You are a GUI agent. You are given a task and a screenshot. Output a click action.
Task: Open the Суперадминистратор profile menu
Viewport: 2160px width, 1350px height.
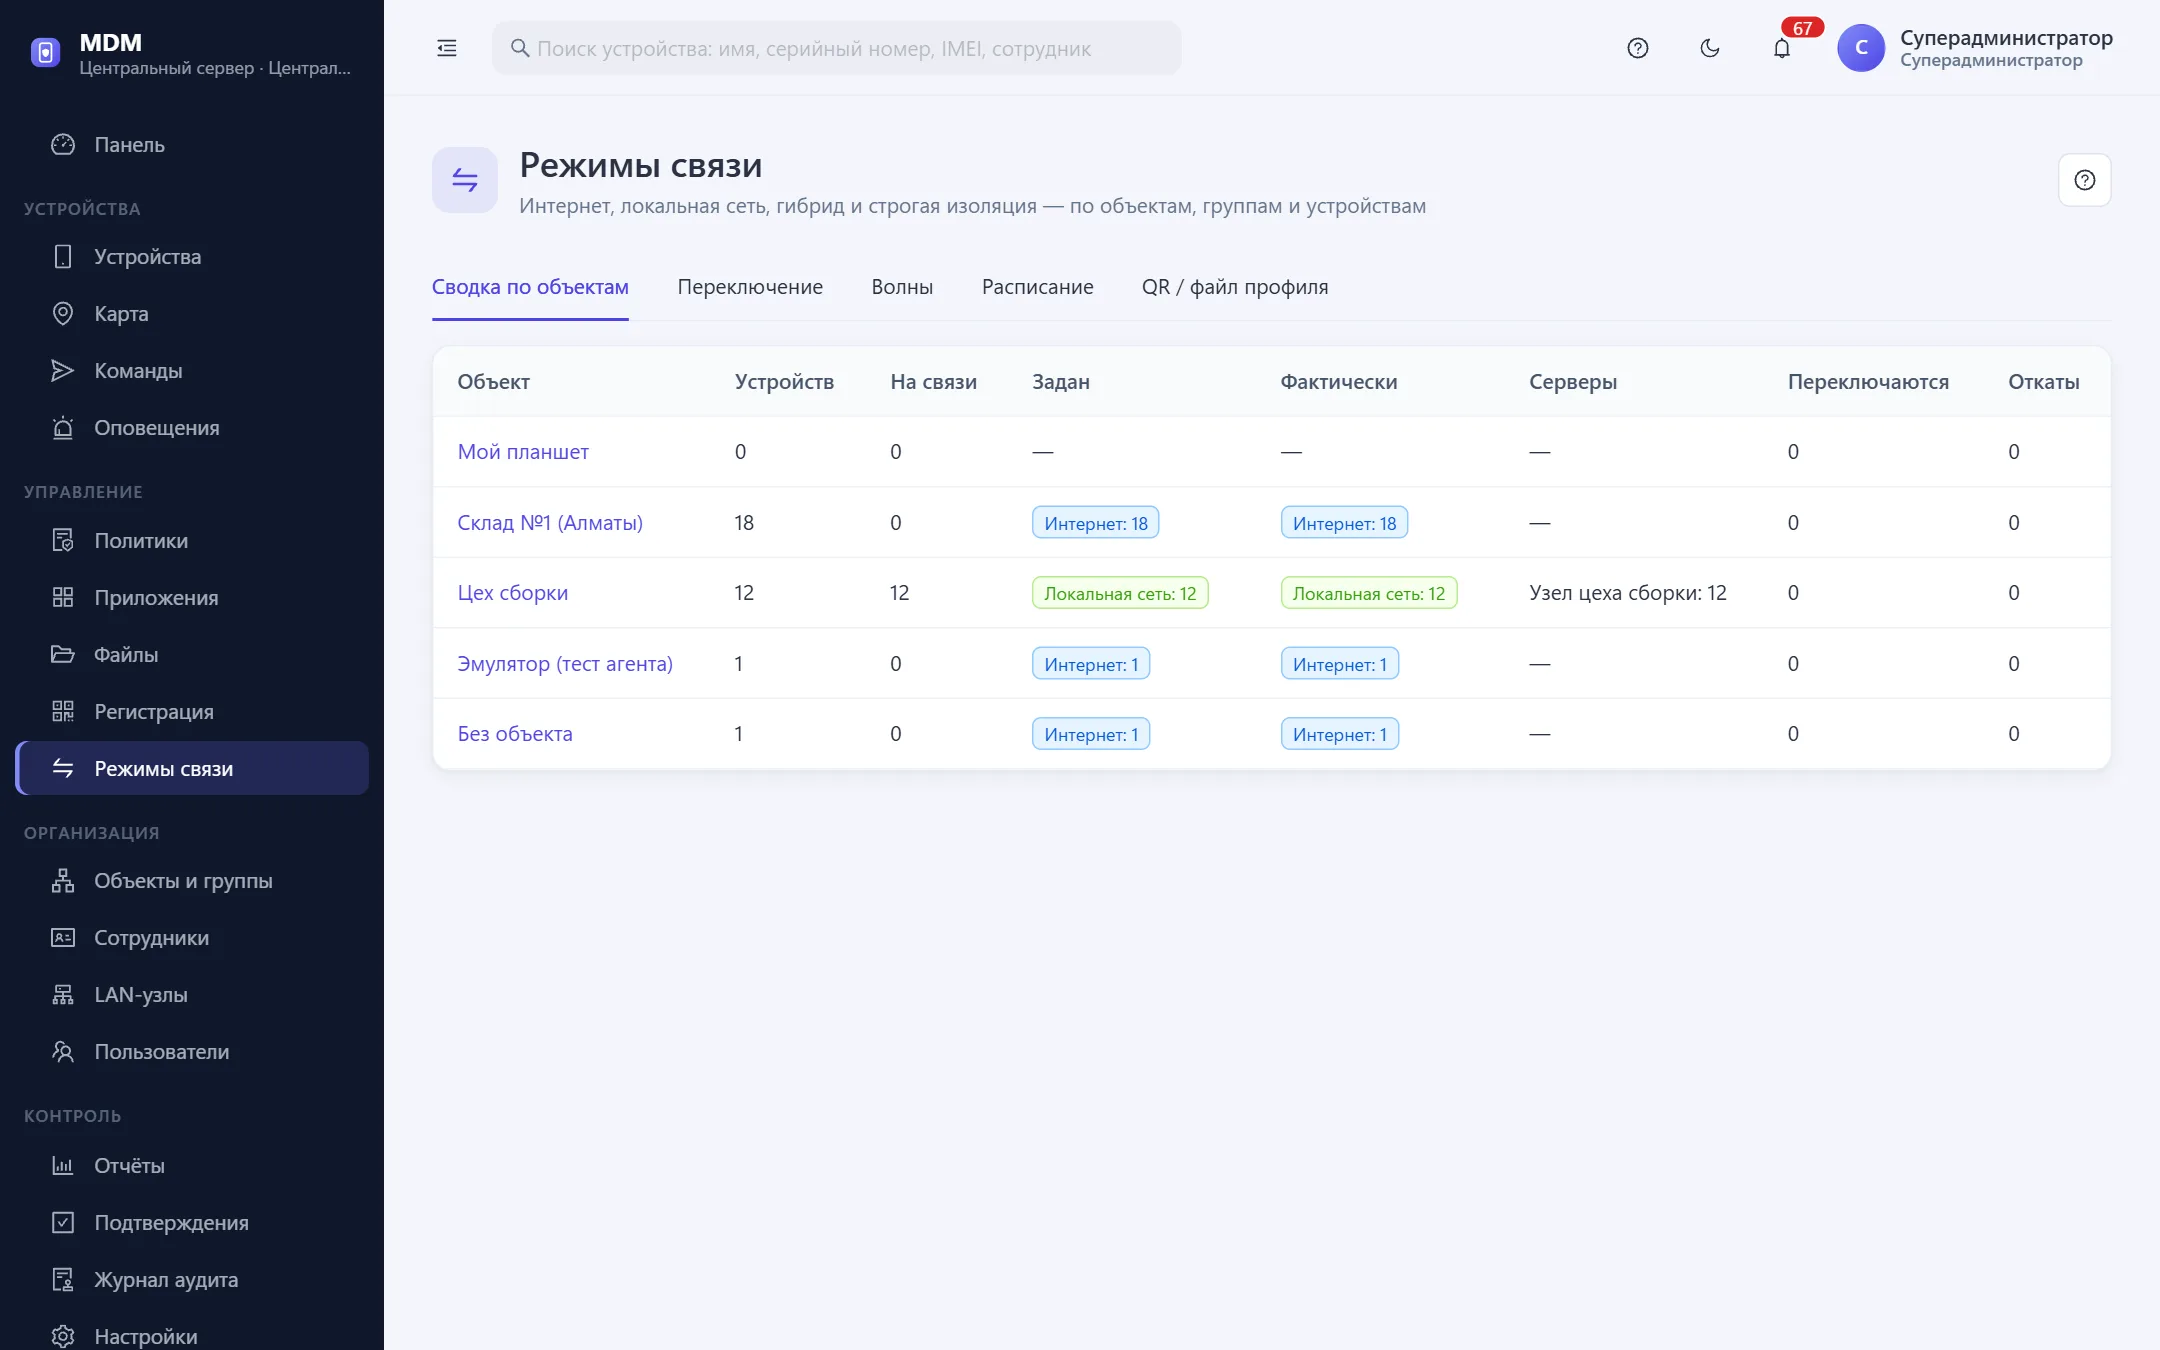pos(1975,48)
